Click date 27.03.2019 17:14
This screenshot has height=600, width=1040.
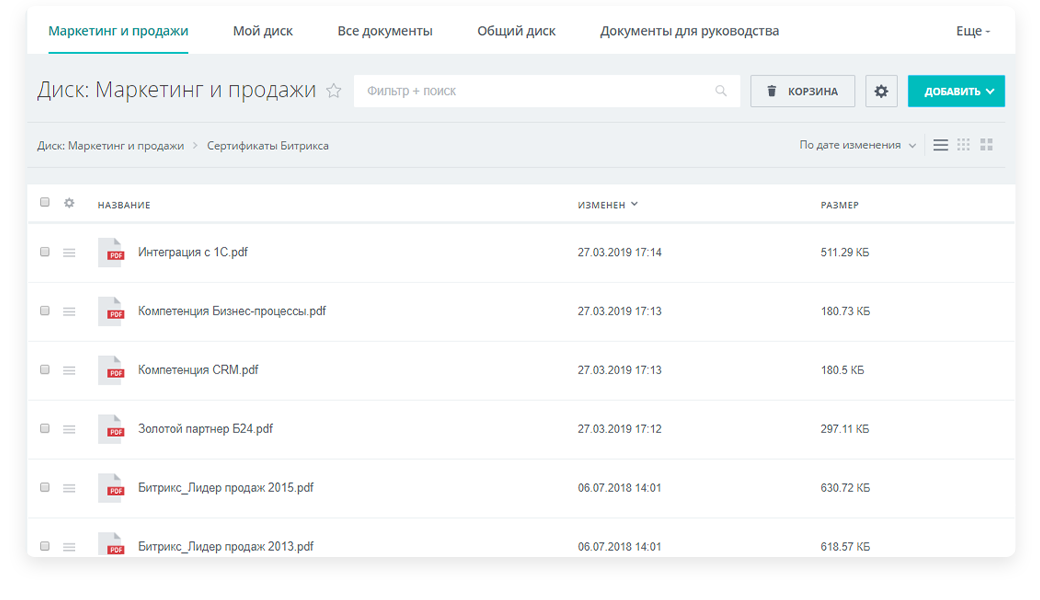coord(619,253)
